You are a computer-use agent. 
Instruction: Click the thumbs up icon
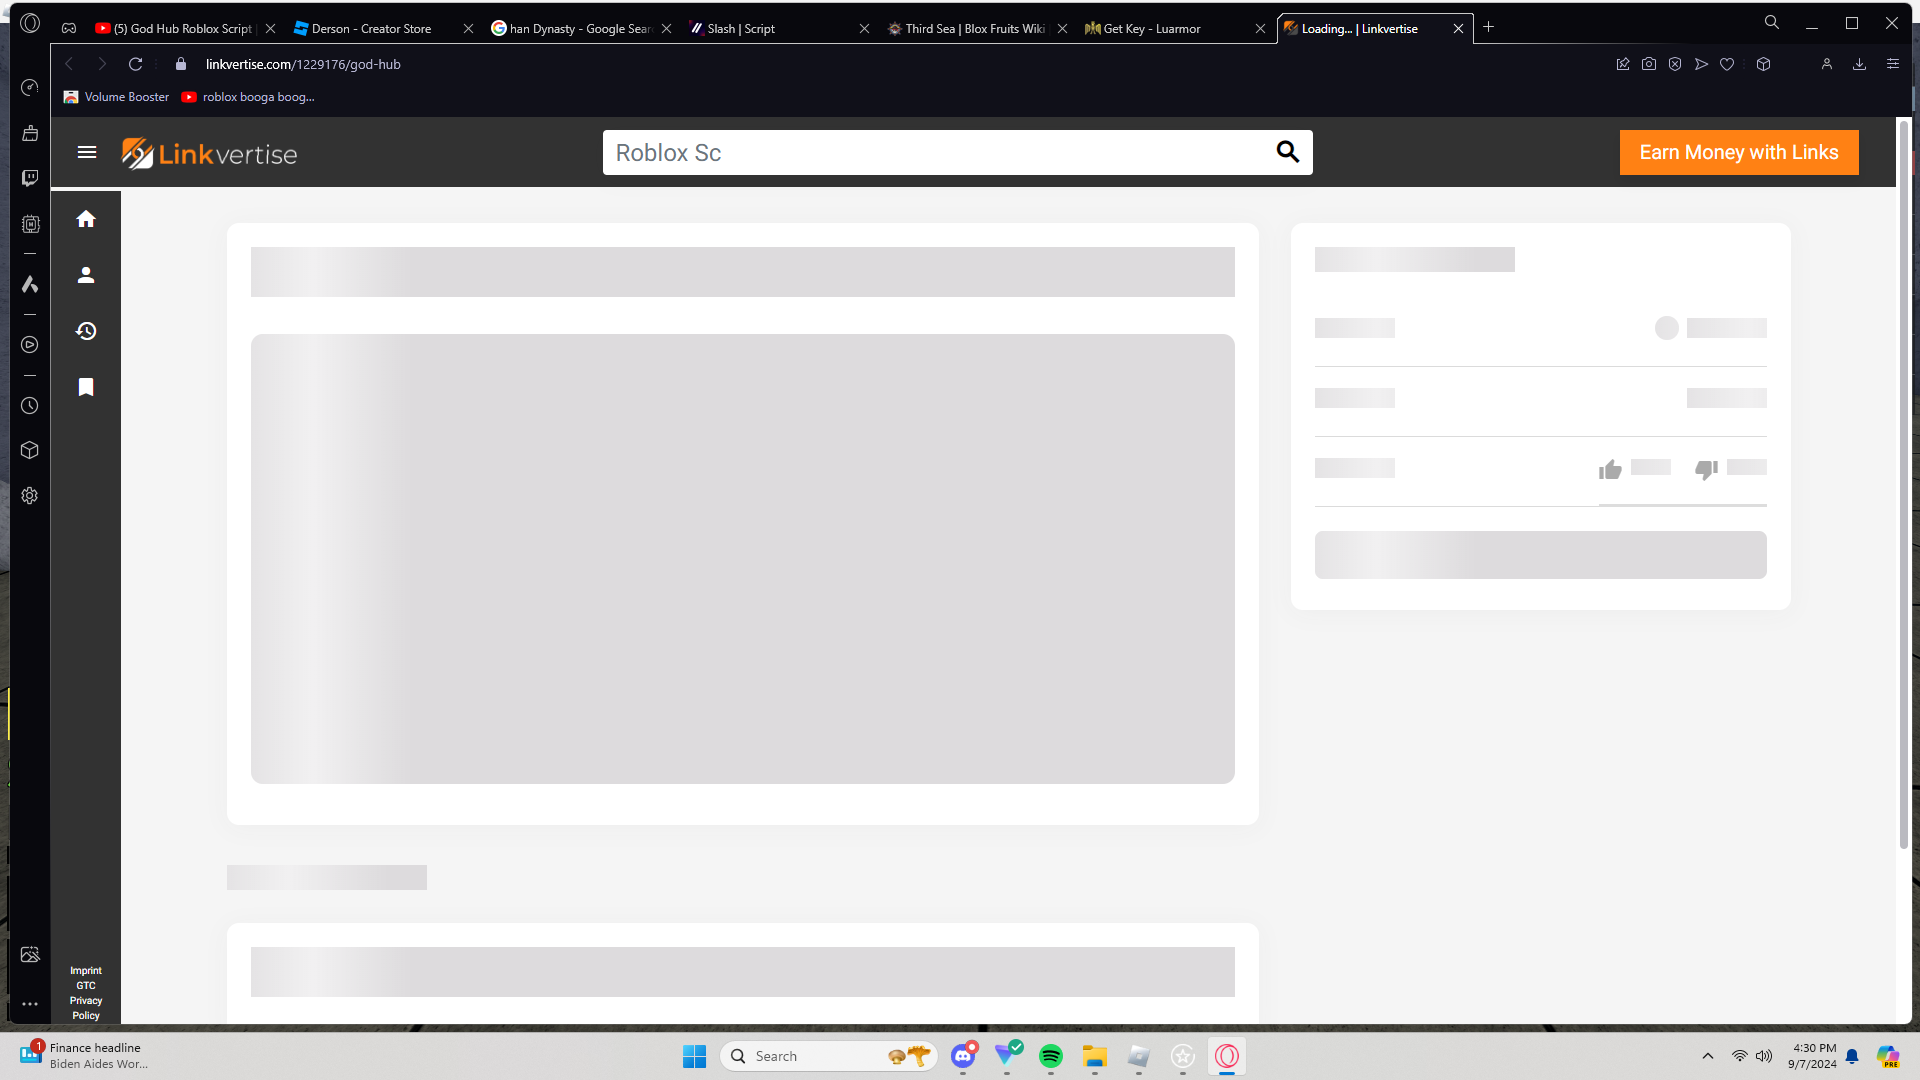[1610, 469]
